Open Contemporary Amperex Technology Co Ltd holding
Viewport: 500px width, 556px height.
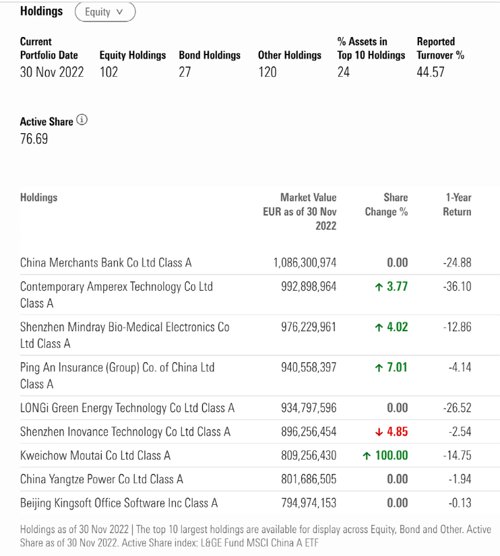(x=116, y=295)
